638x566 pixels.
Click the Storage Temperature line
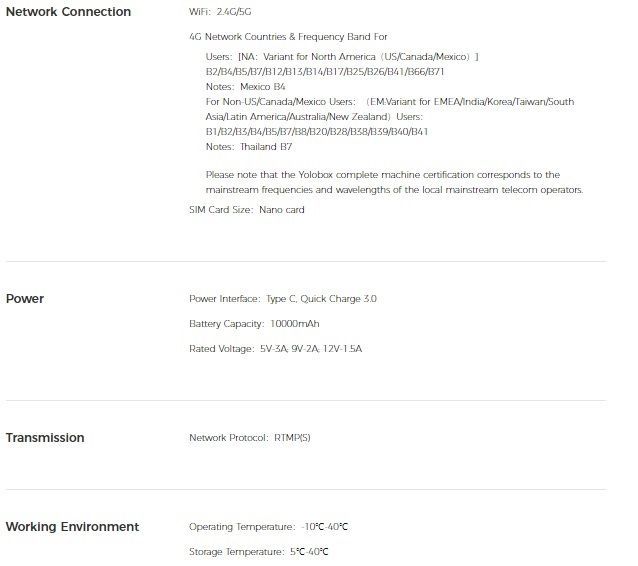pos(258,552)
